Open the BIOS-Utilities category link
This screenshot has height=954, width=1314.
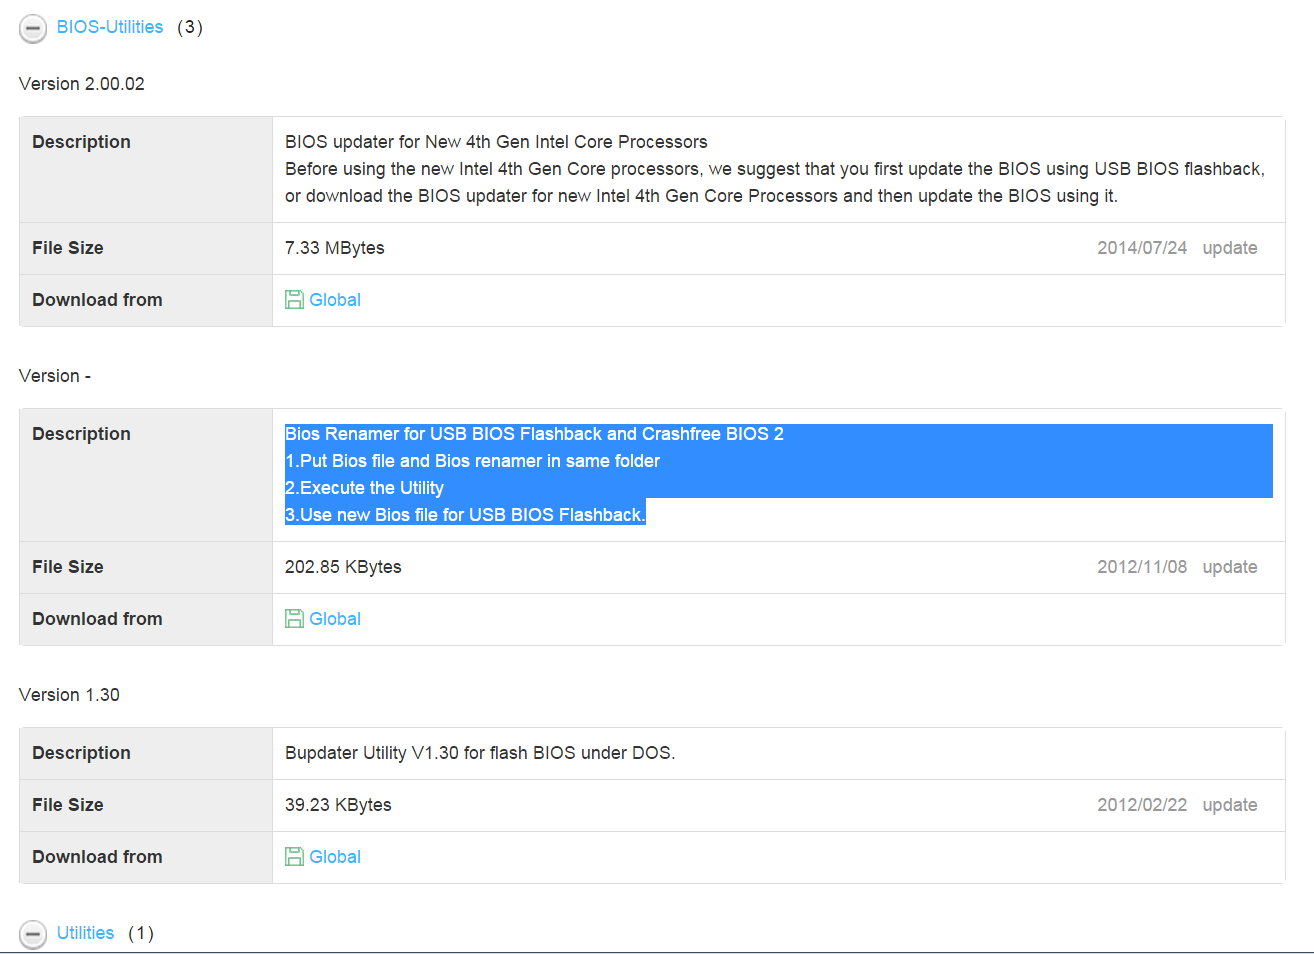pos(110,27)
